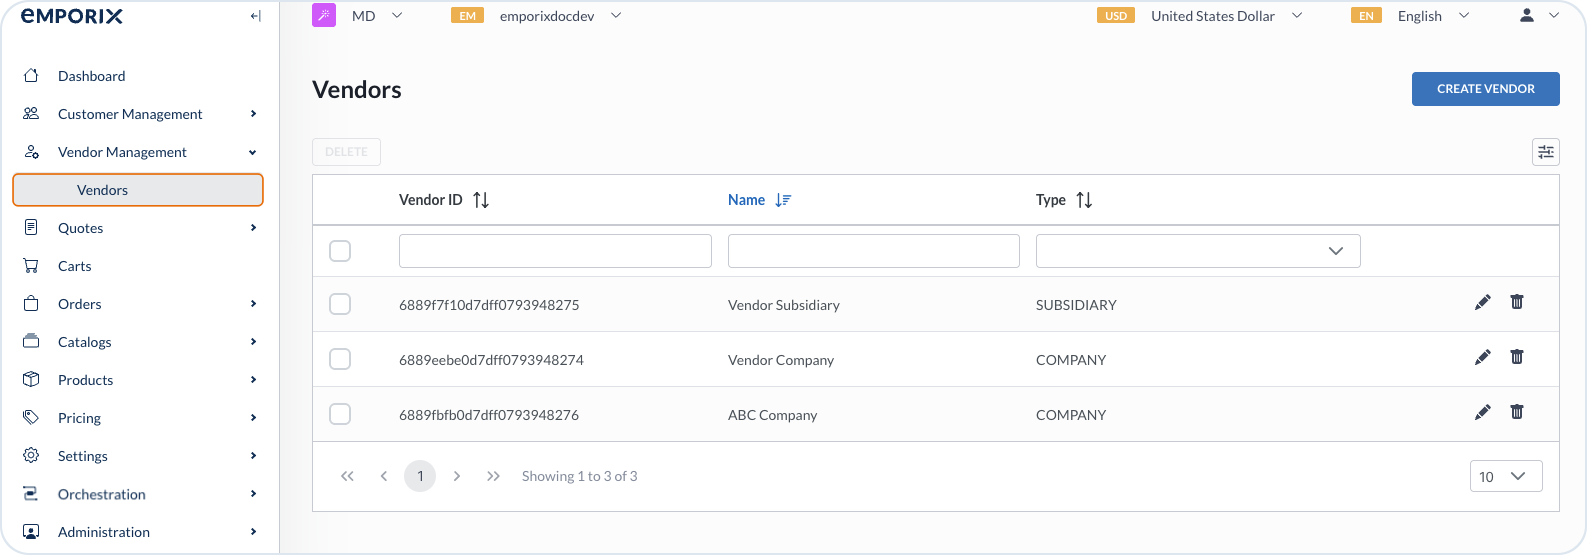This screenshot has width=1587, height=555.
Task: Click the trash icon for Vendor Company
Action: click(x=1516, y=357)
